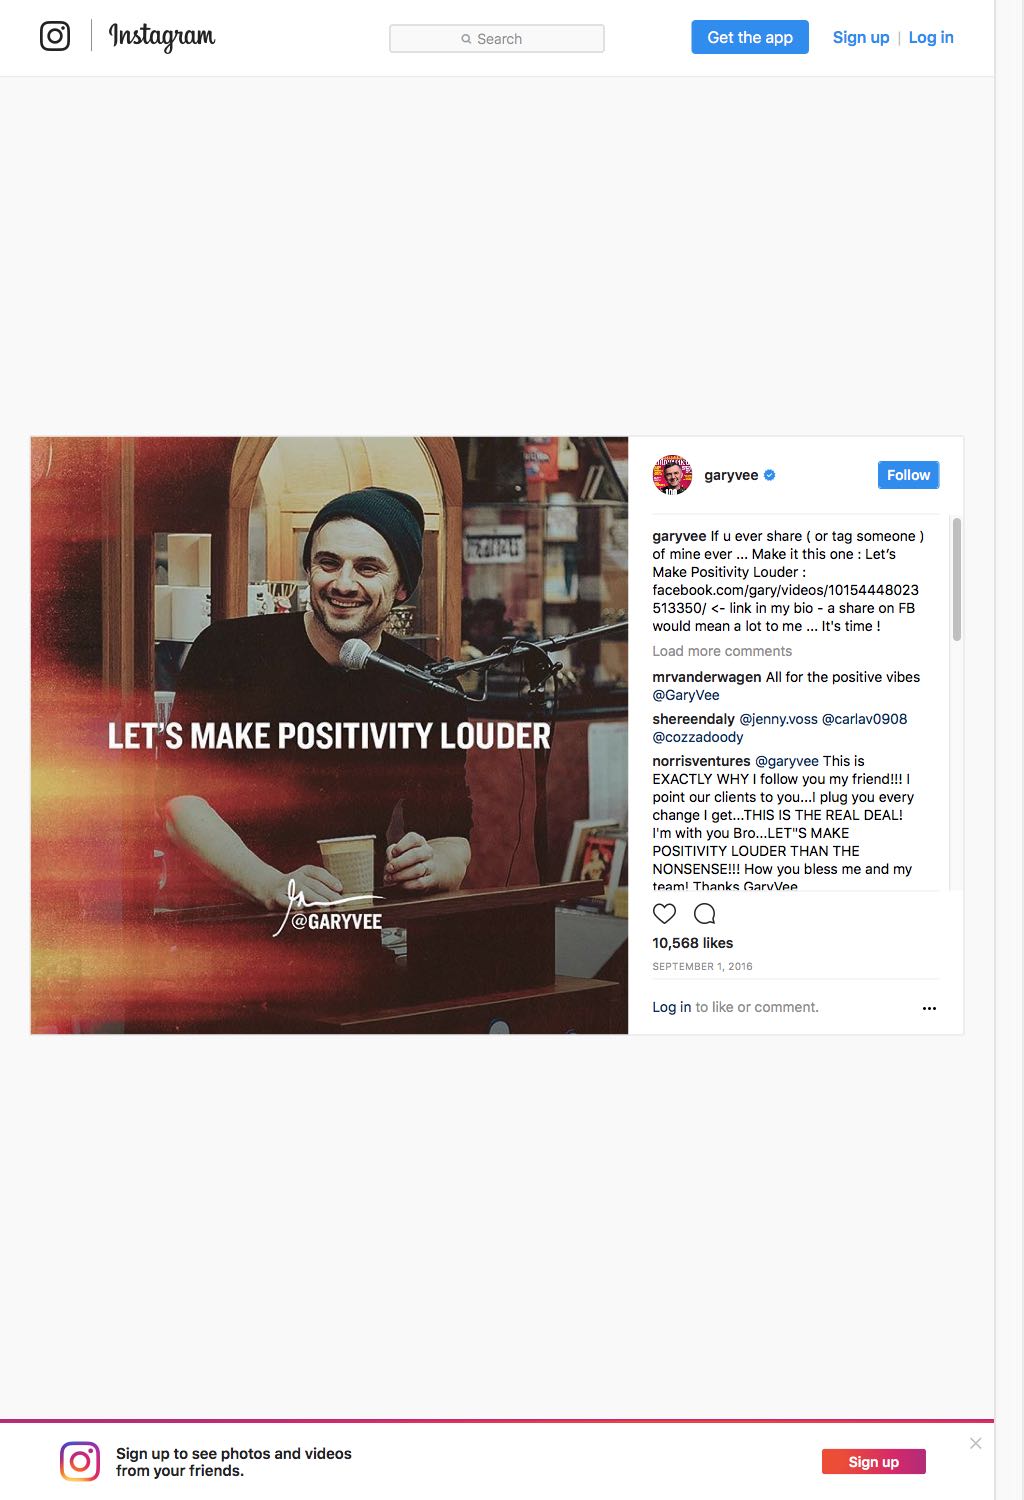Open the mrvanderwagen commenter profile

[707, 677]
